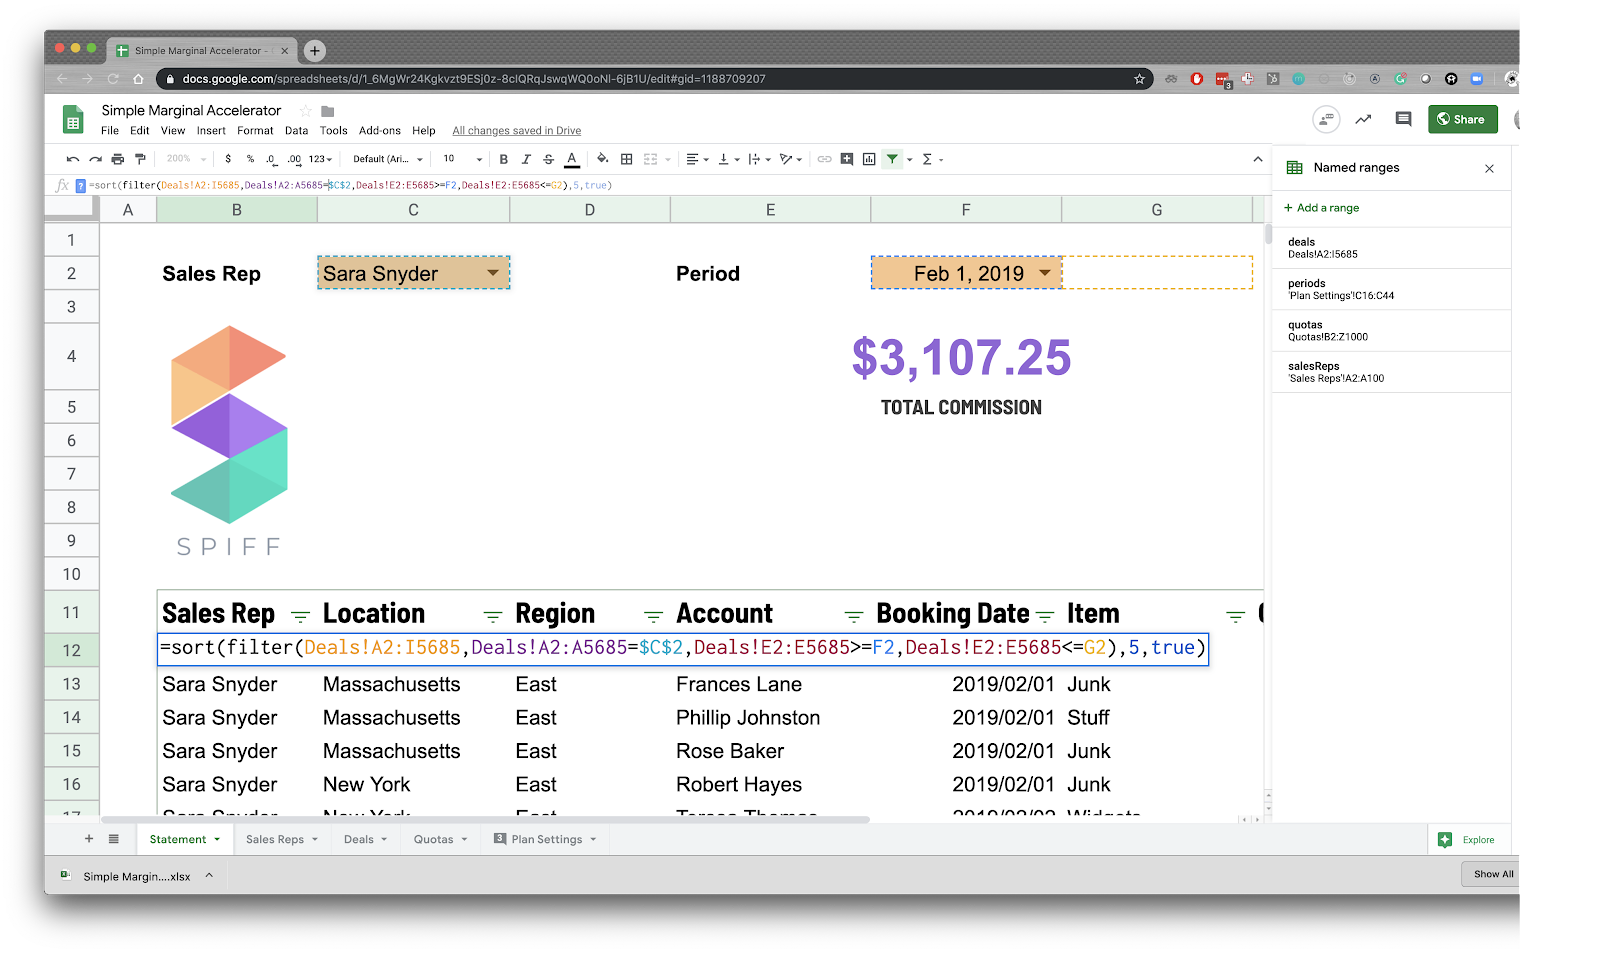Viewport: 1600px width, 953px height.
Task: Toggle italic formatting
Action: tap(526, 159)
